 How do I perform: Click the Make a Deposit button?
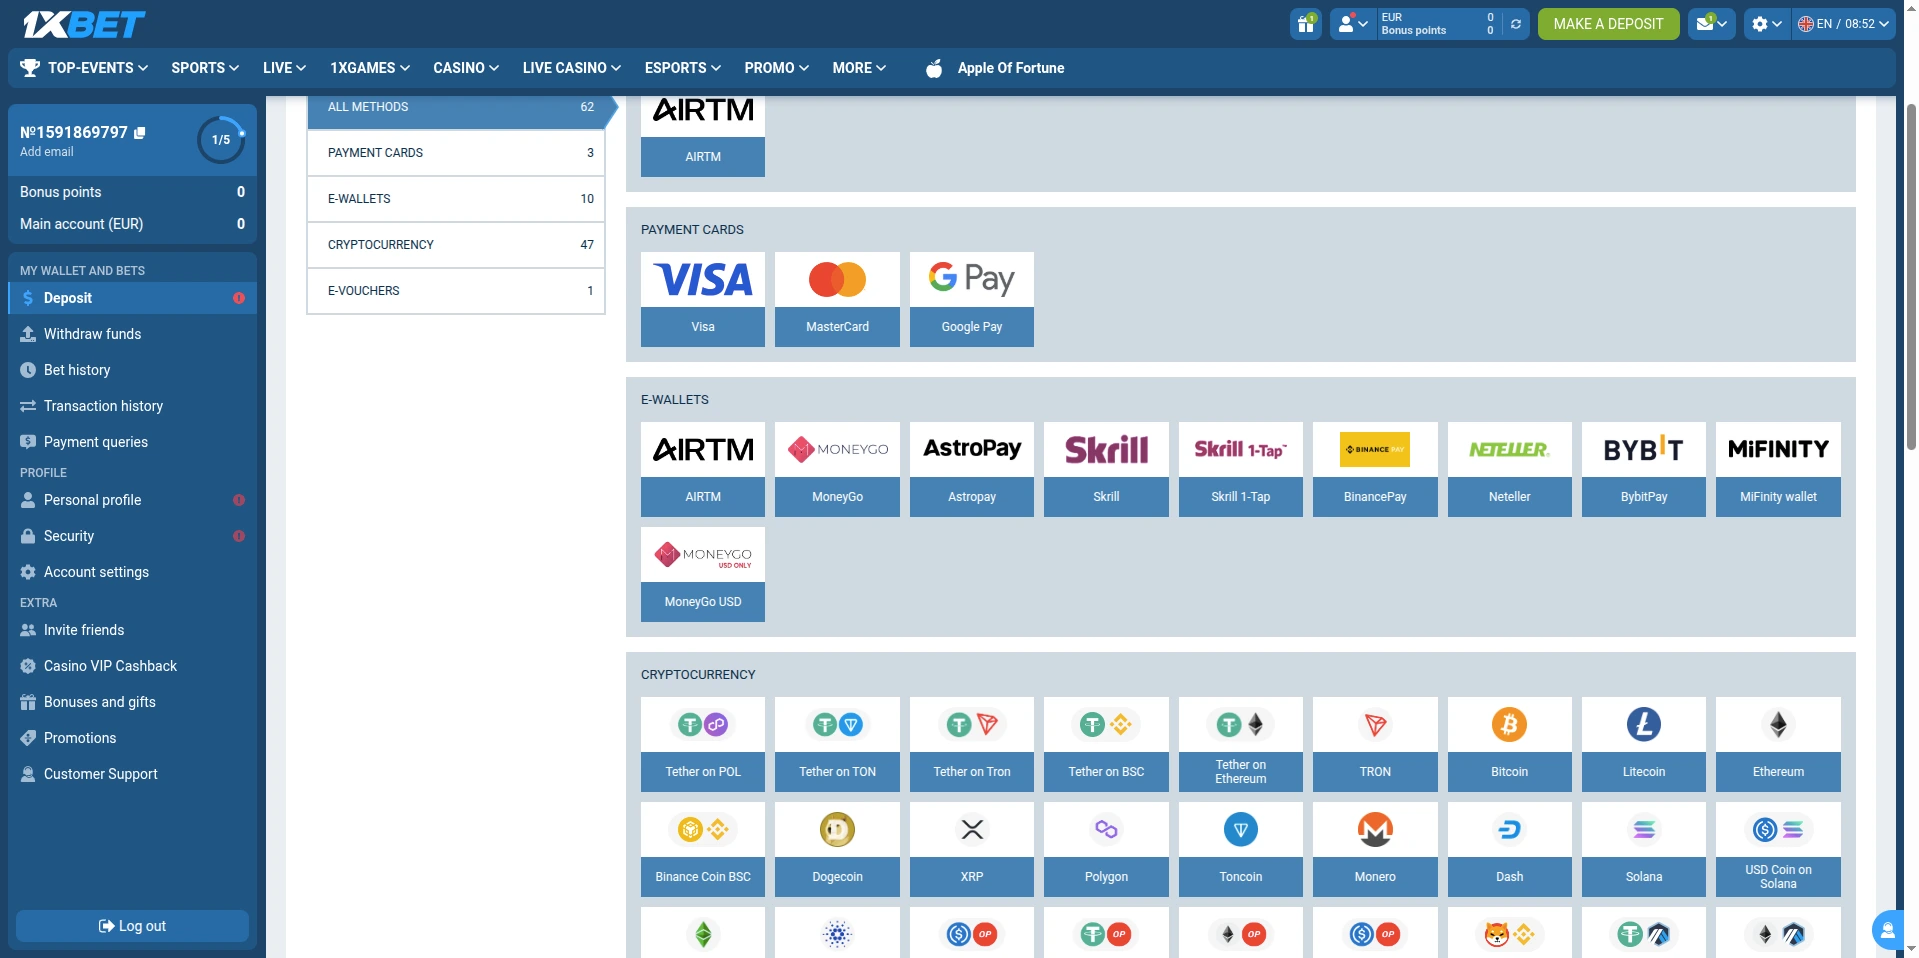(x=1608, y=24)
